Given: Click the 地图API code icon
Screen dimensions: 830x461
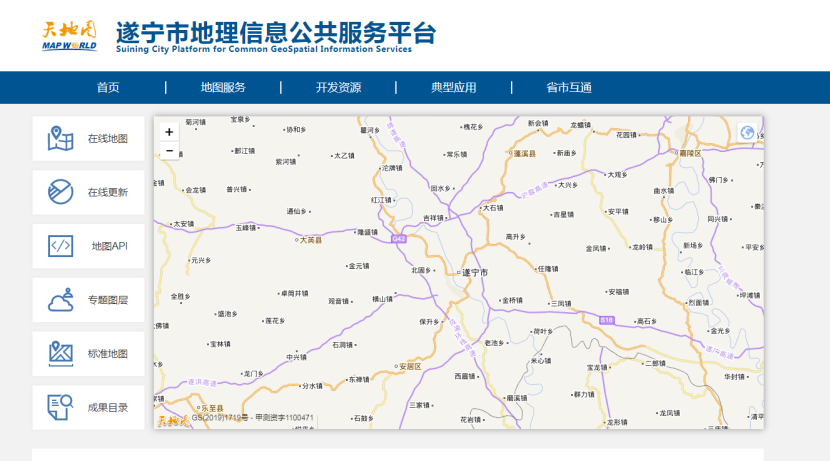Looking at the screenshot, I should click(61, 246).
